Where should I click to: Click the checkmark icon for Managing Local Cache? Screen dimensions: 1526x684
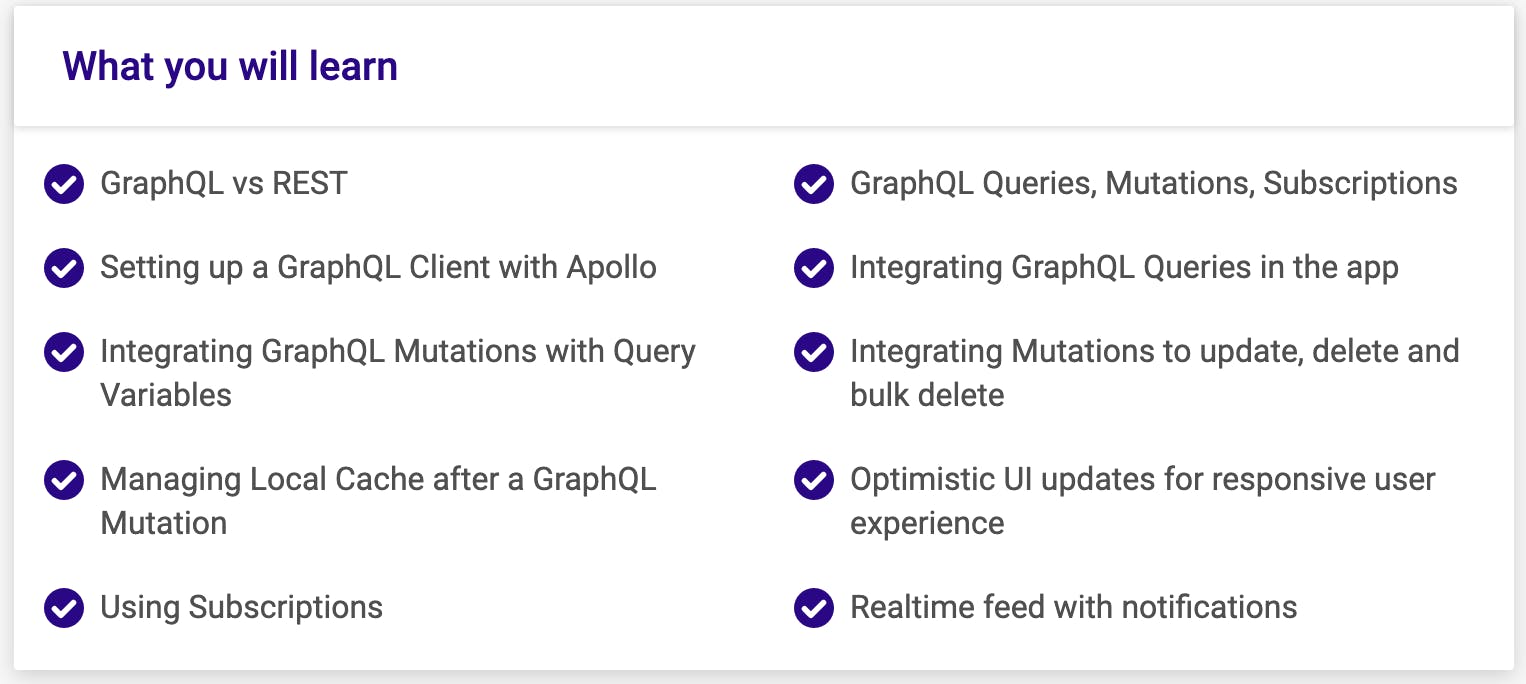64,480
